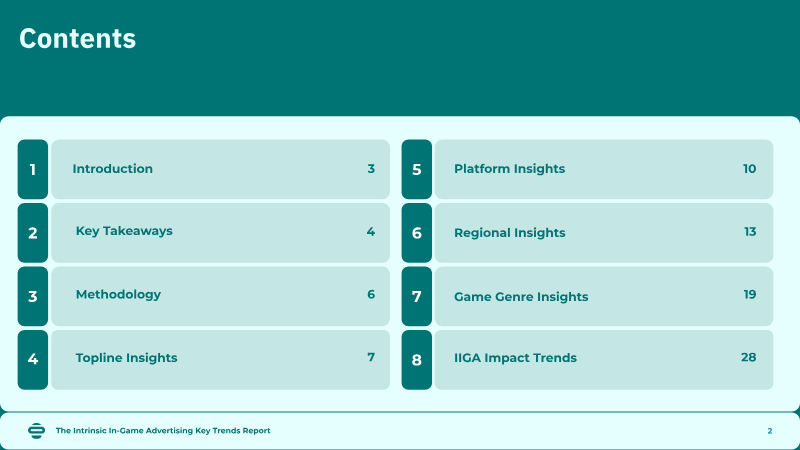Click the number 1 section tile
This screenshot has width=800, height=450.
(x=33, y=169)
